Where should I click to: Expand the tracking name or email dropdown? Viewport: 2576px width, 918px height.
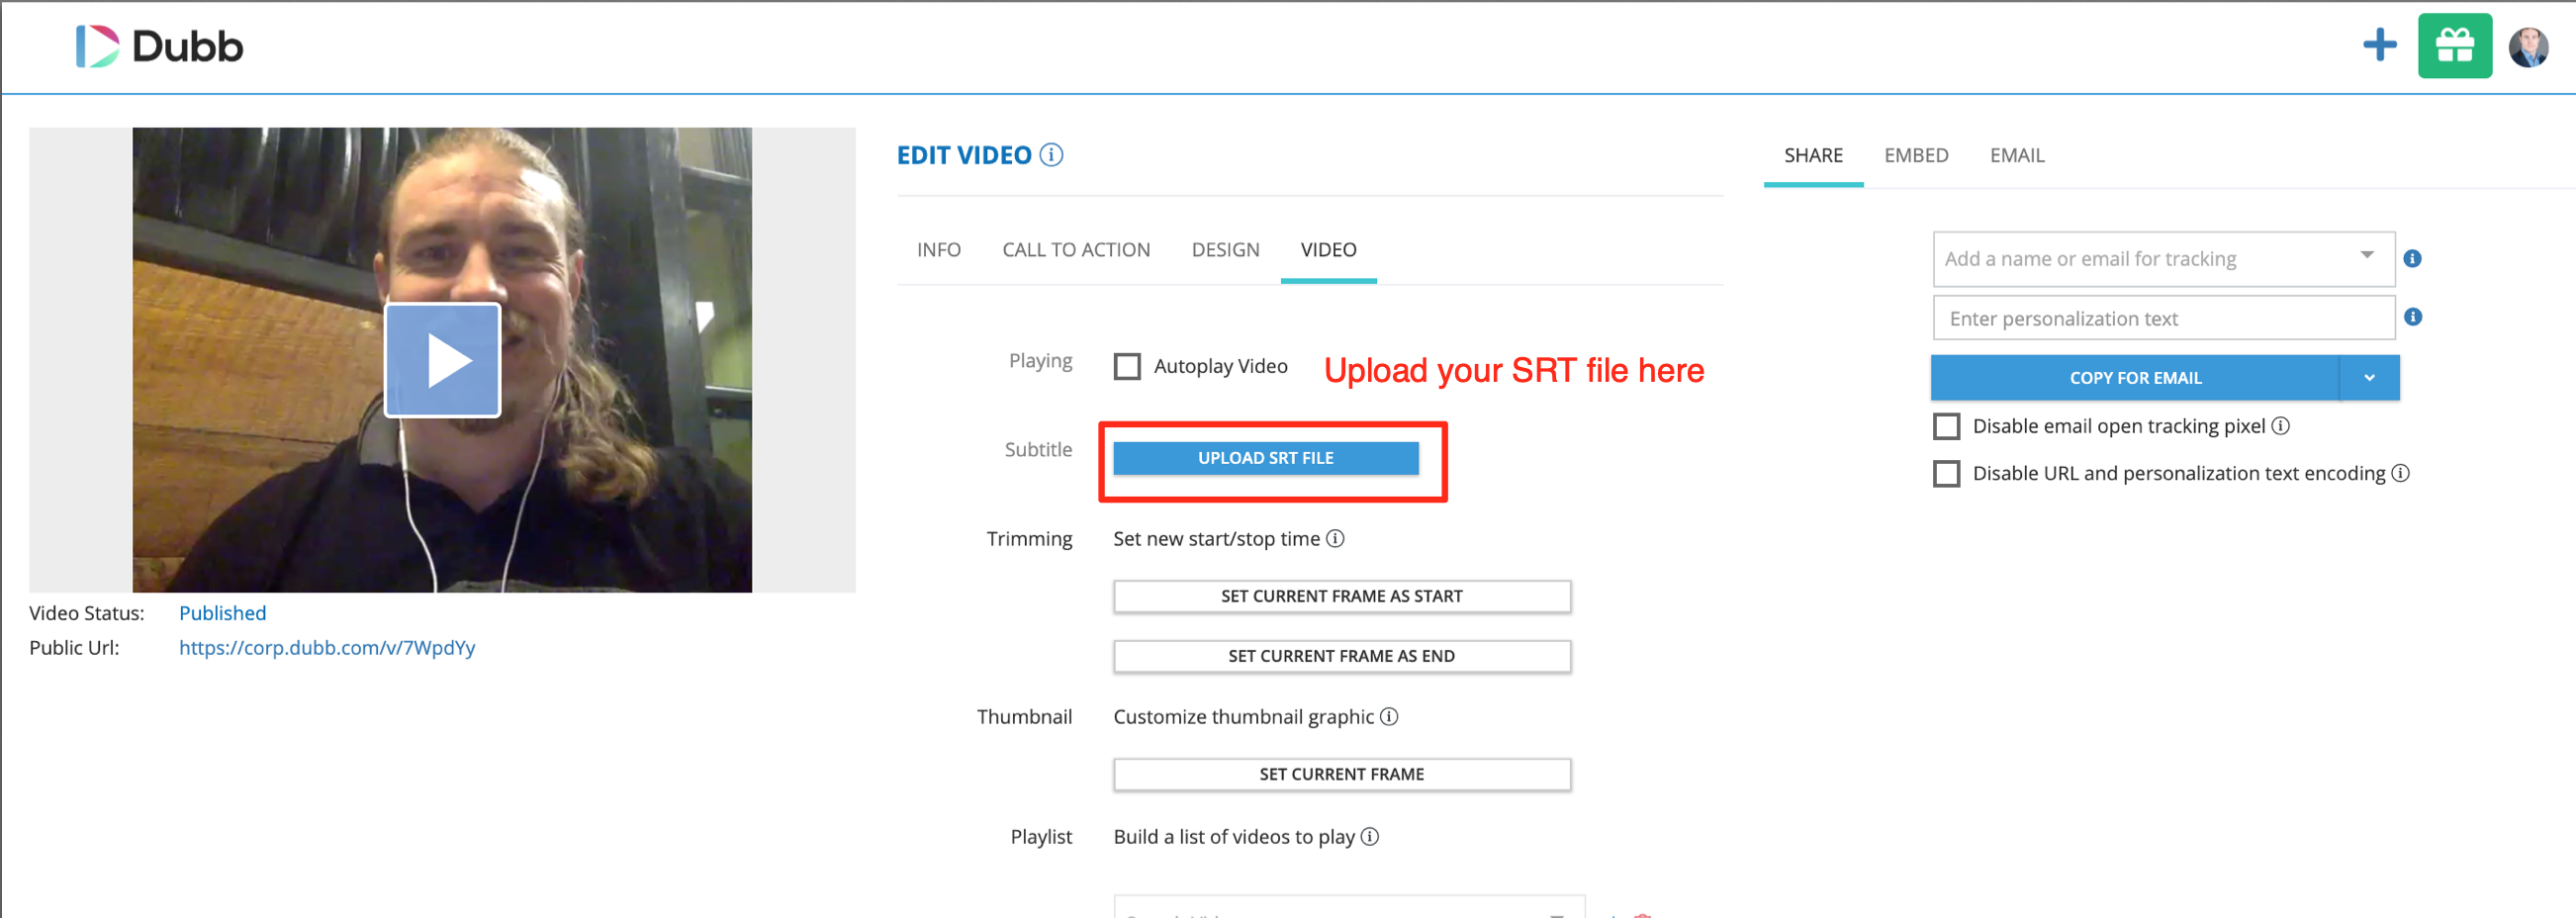2367,255
